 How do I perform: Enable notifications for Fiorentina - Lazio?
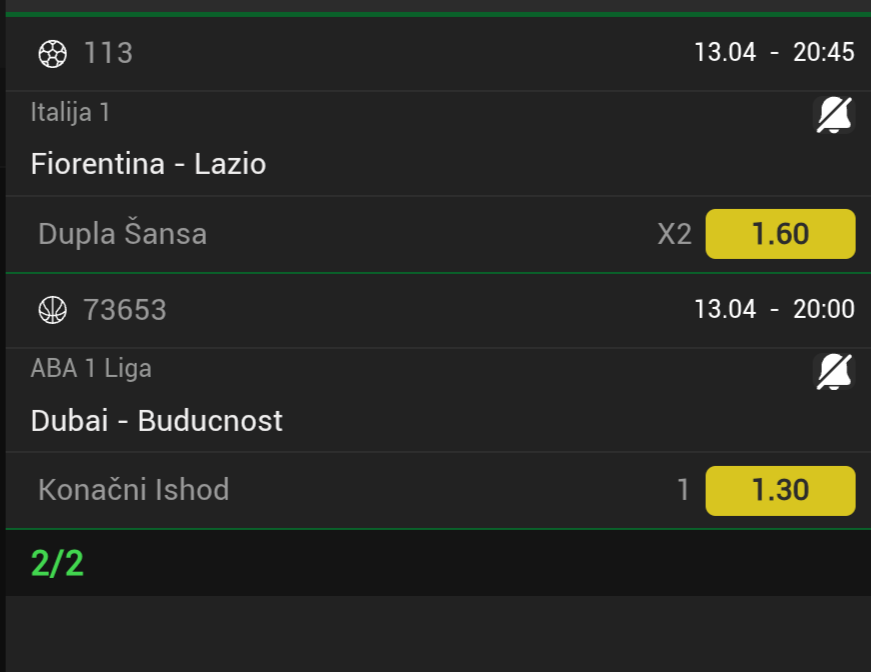click(x=834, y=117)
